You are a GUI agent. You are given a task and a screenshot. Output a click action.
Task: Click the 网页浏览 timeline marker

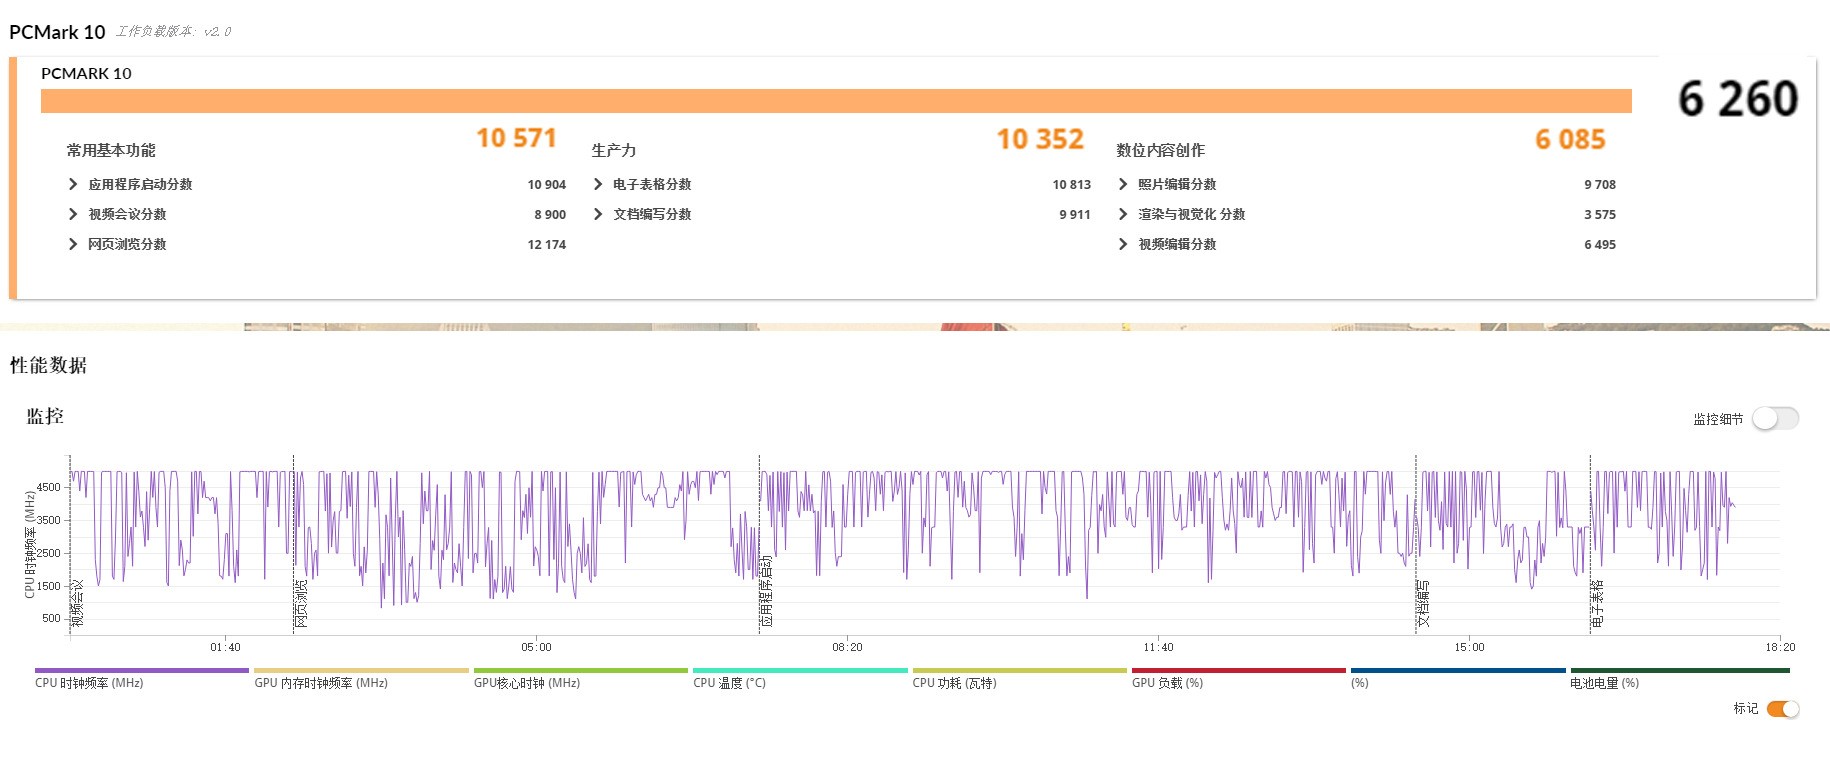[301, 603]
